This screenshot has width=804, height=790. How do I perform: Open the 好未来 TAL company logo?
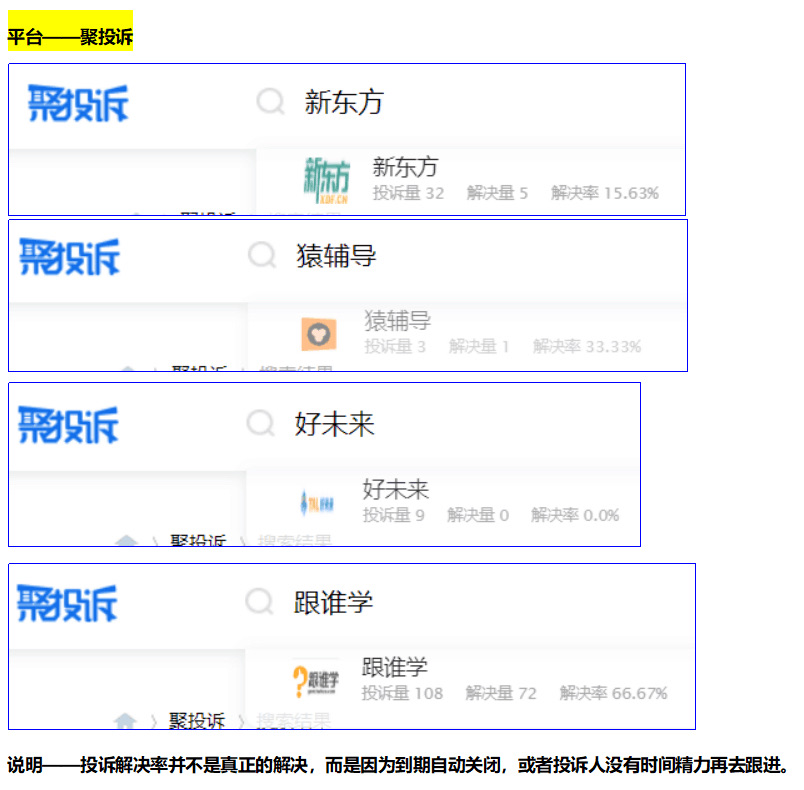point(317,502)
